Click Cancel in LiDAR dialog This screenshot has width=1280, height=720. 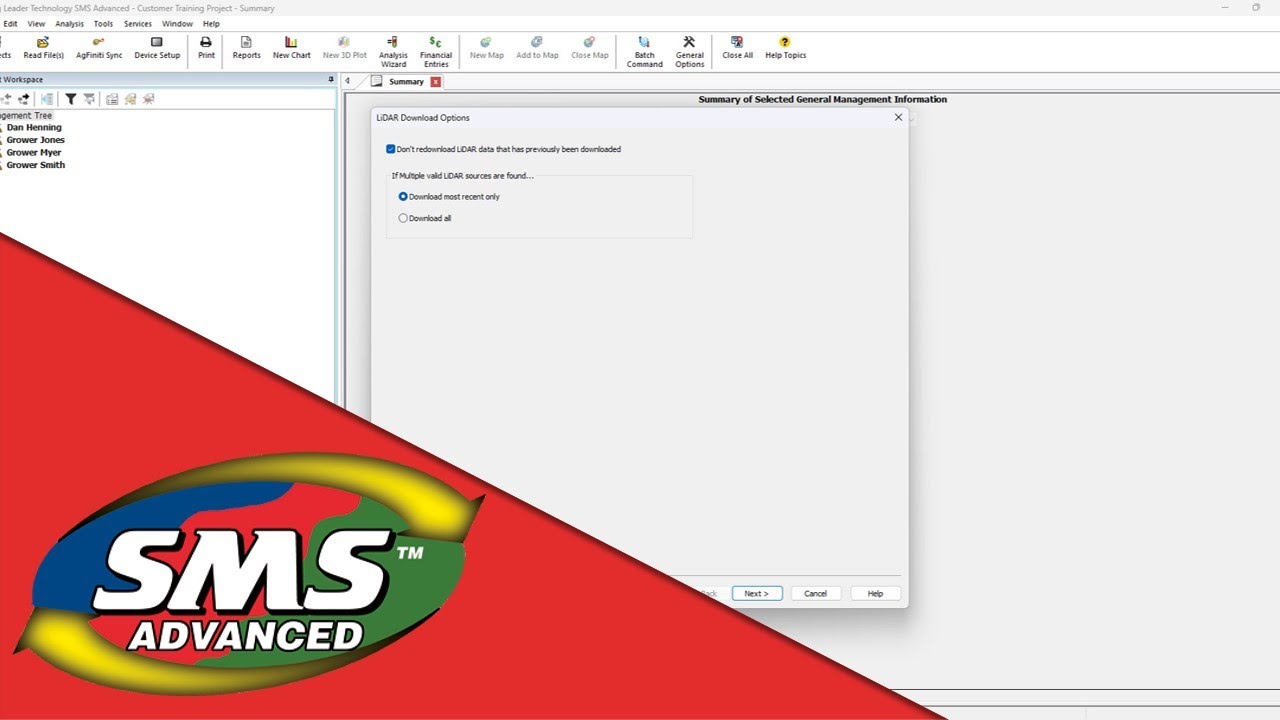tap(816, 594)
